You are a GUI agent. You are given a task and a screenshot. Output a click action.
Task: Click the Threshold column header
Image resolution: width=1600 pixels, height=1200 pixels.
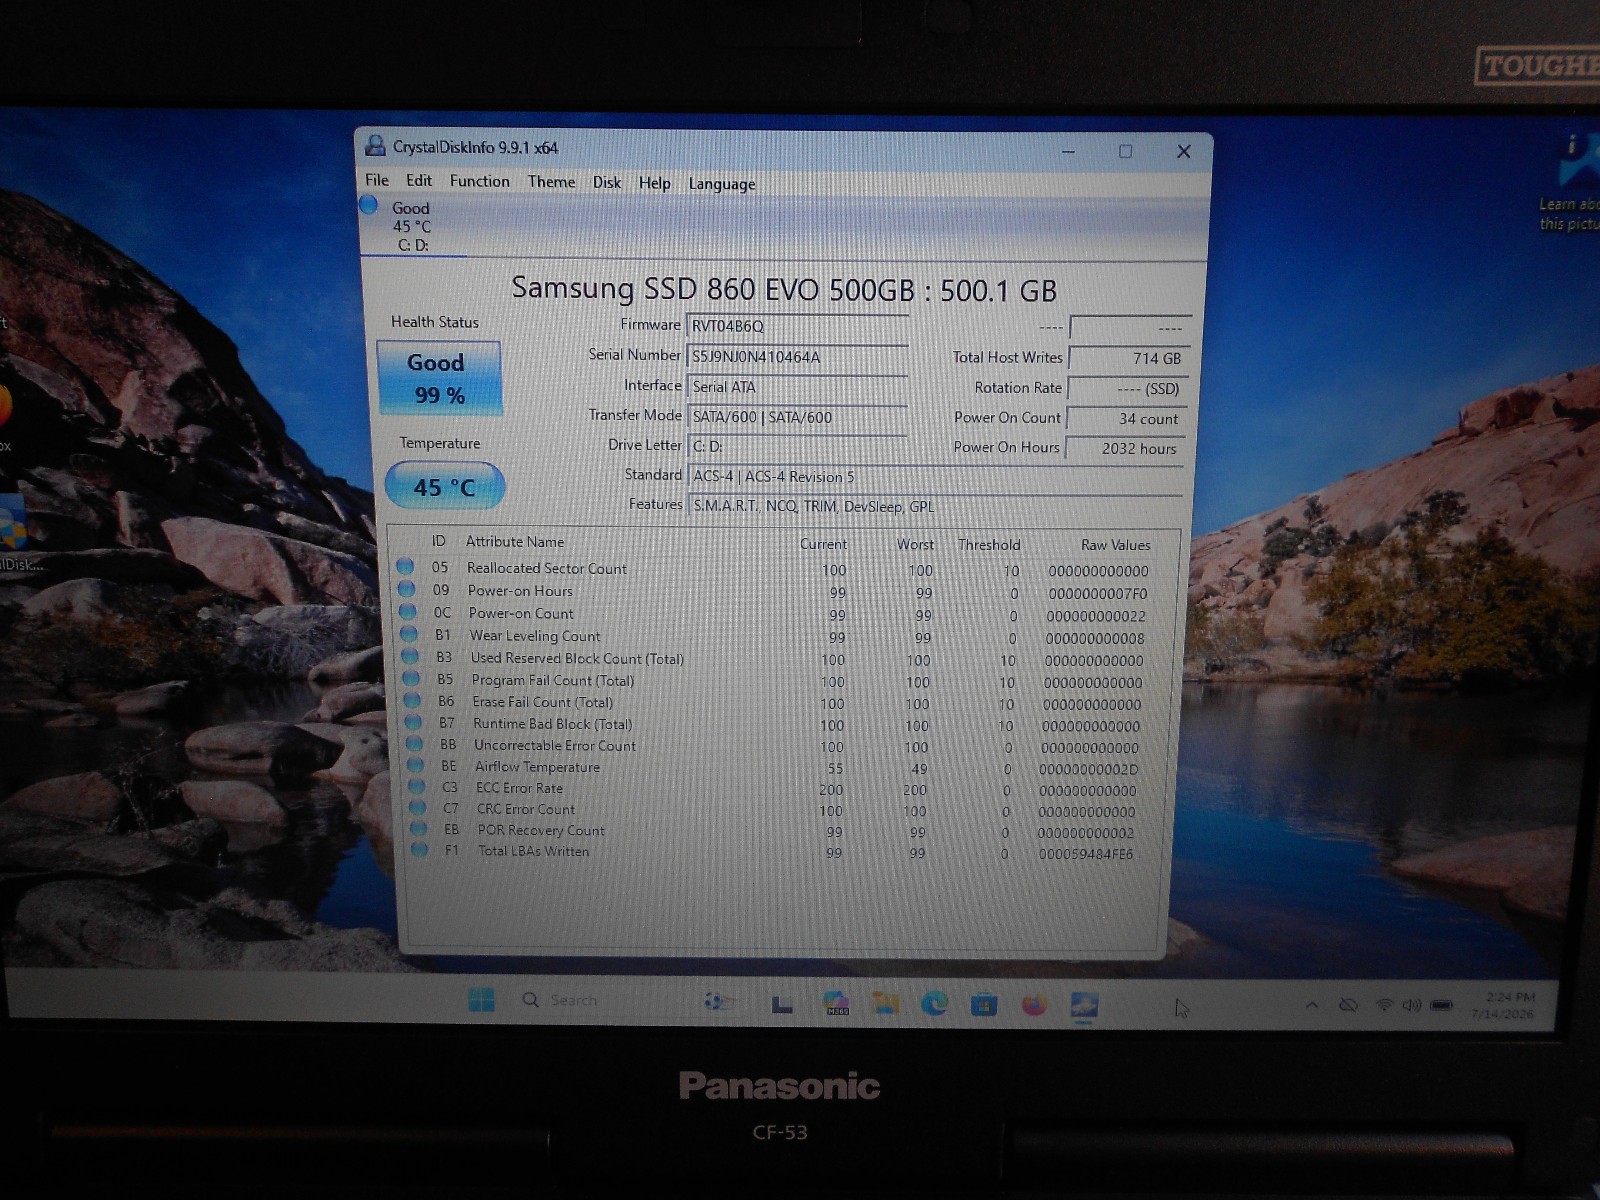click(989, 544)
